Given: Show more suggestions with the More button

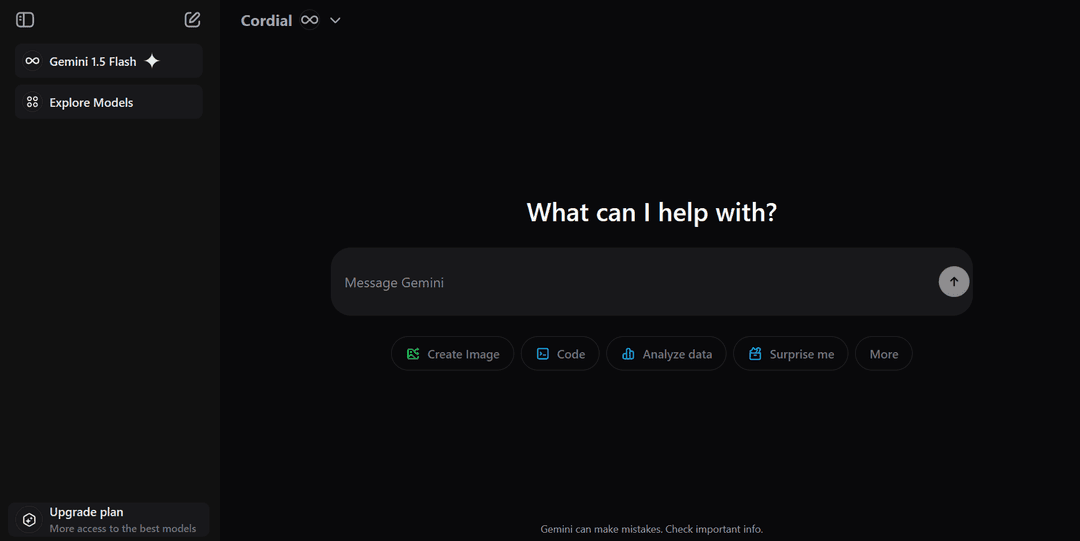Looking at the screenshot, I should pos(884,354).
